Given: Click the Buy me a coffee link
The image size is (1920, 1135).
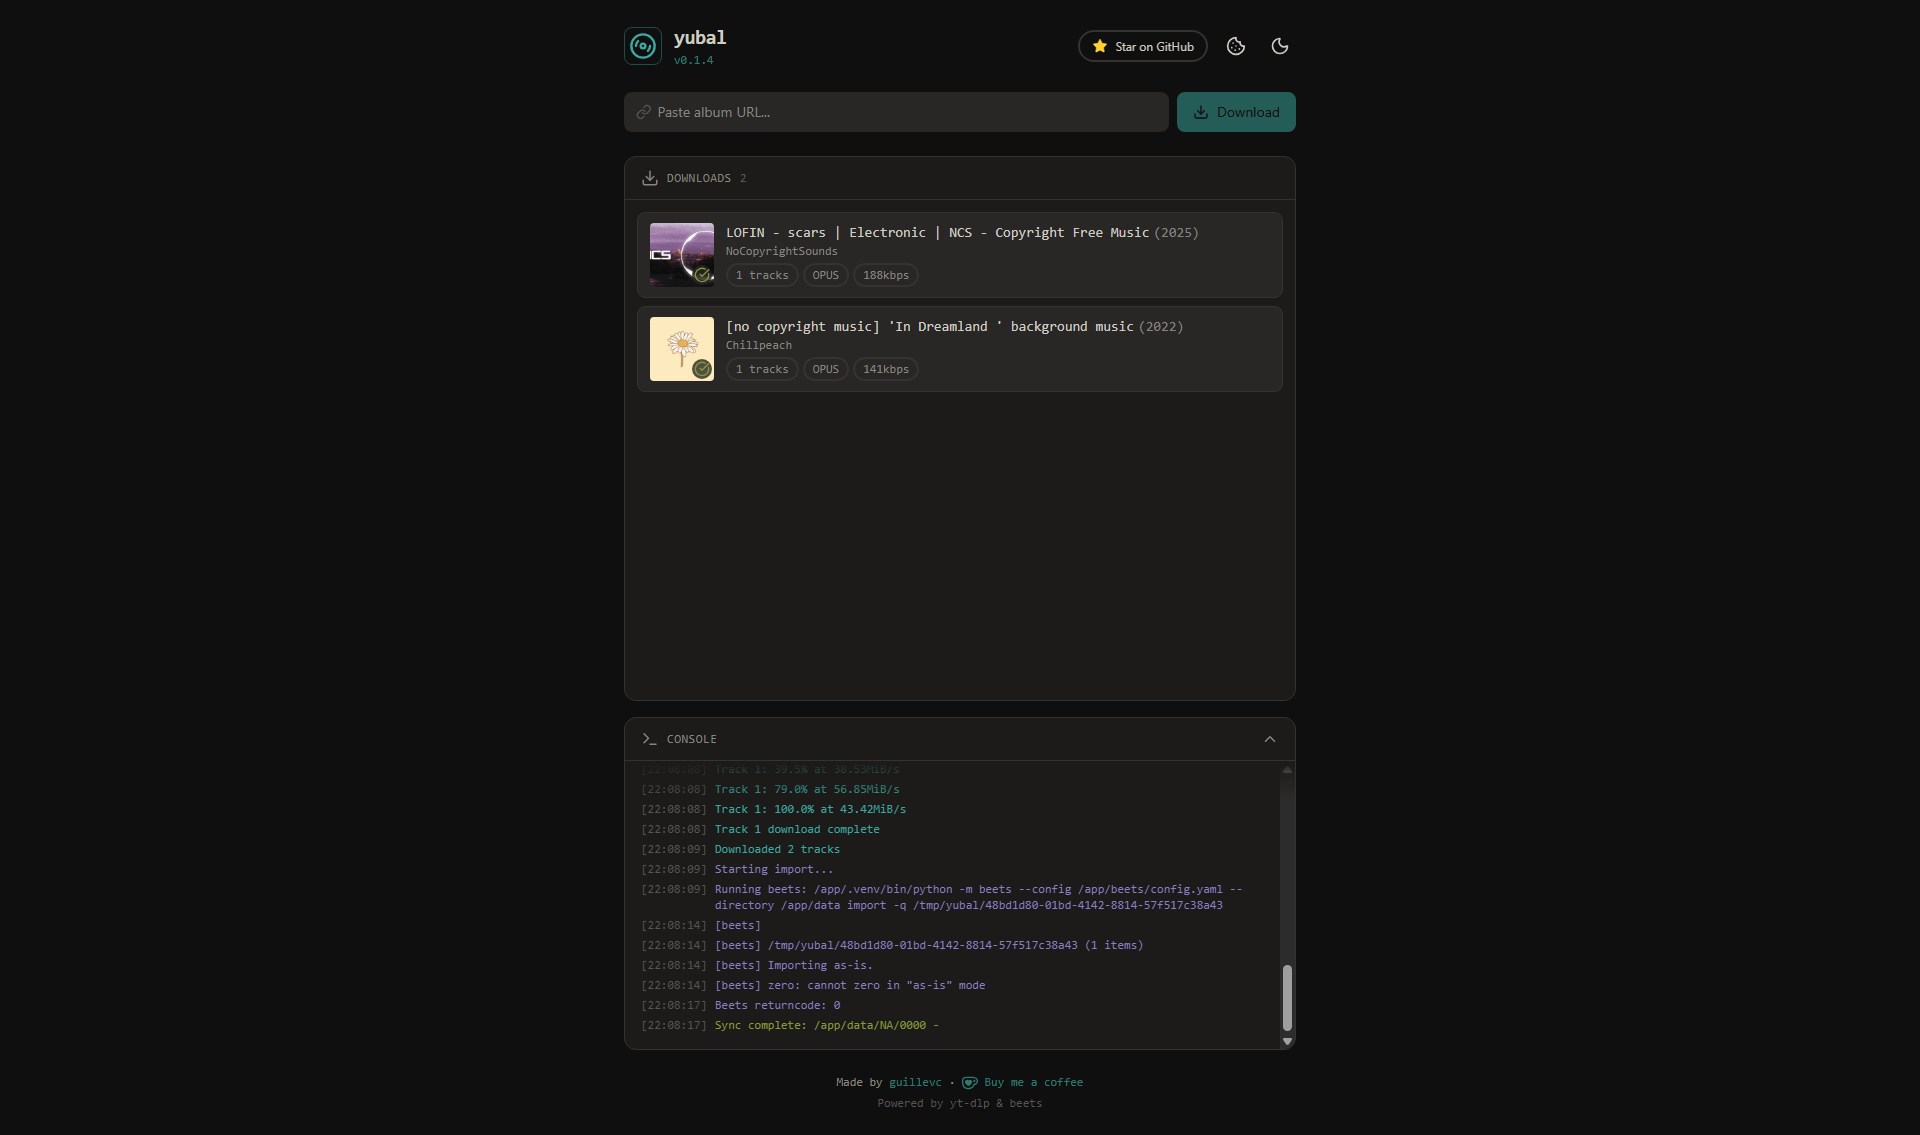Looking at the screenshot, I should coord(1033,1082).
